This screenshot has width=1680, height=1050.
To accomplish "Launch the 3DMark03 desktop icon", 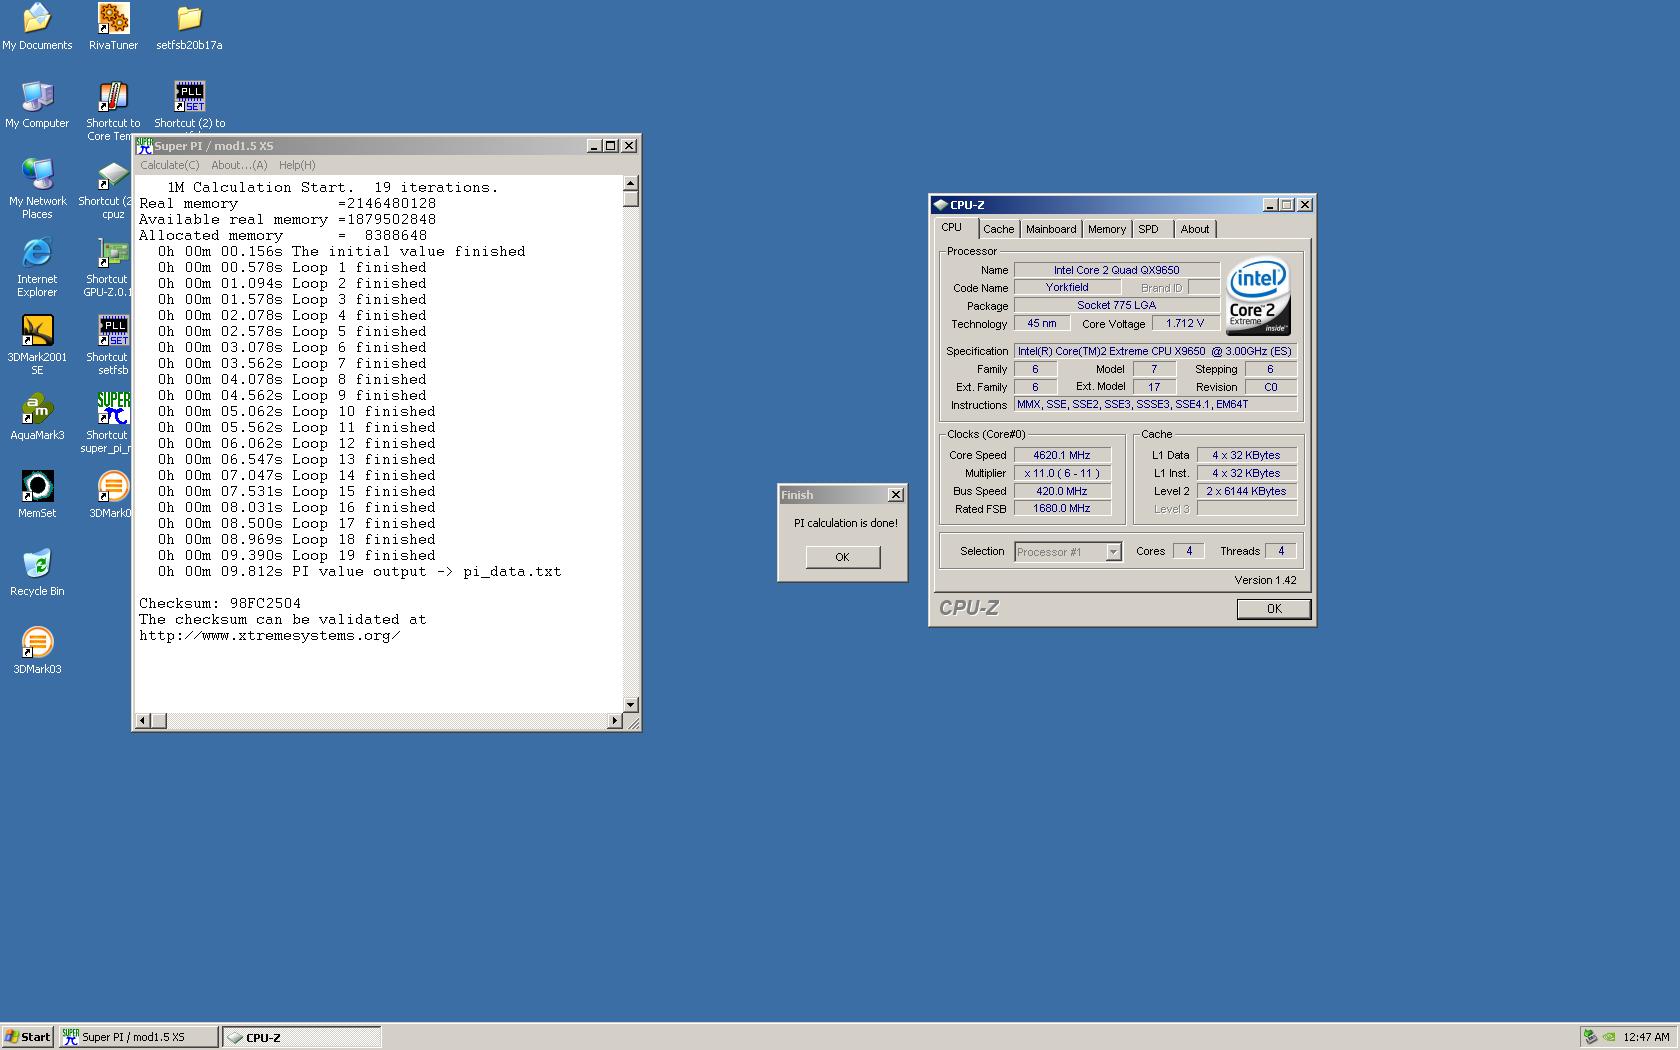I will click(37, 651).
